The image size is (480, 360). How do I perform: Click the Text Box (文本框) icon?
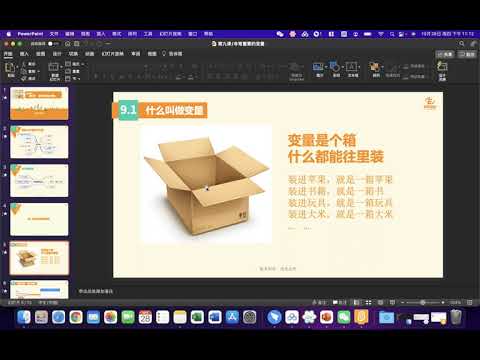[x=351, y=67]
